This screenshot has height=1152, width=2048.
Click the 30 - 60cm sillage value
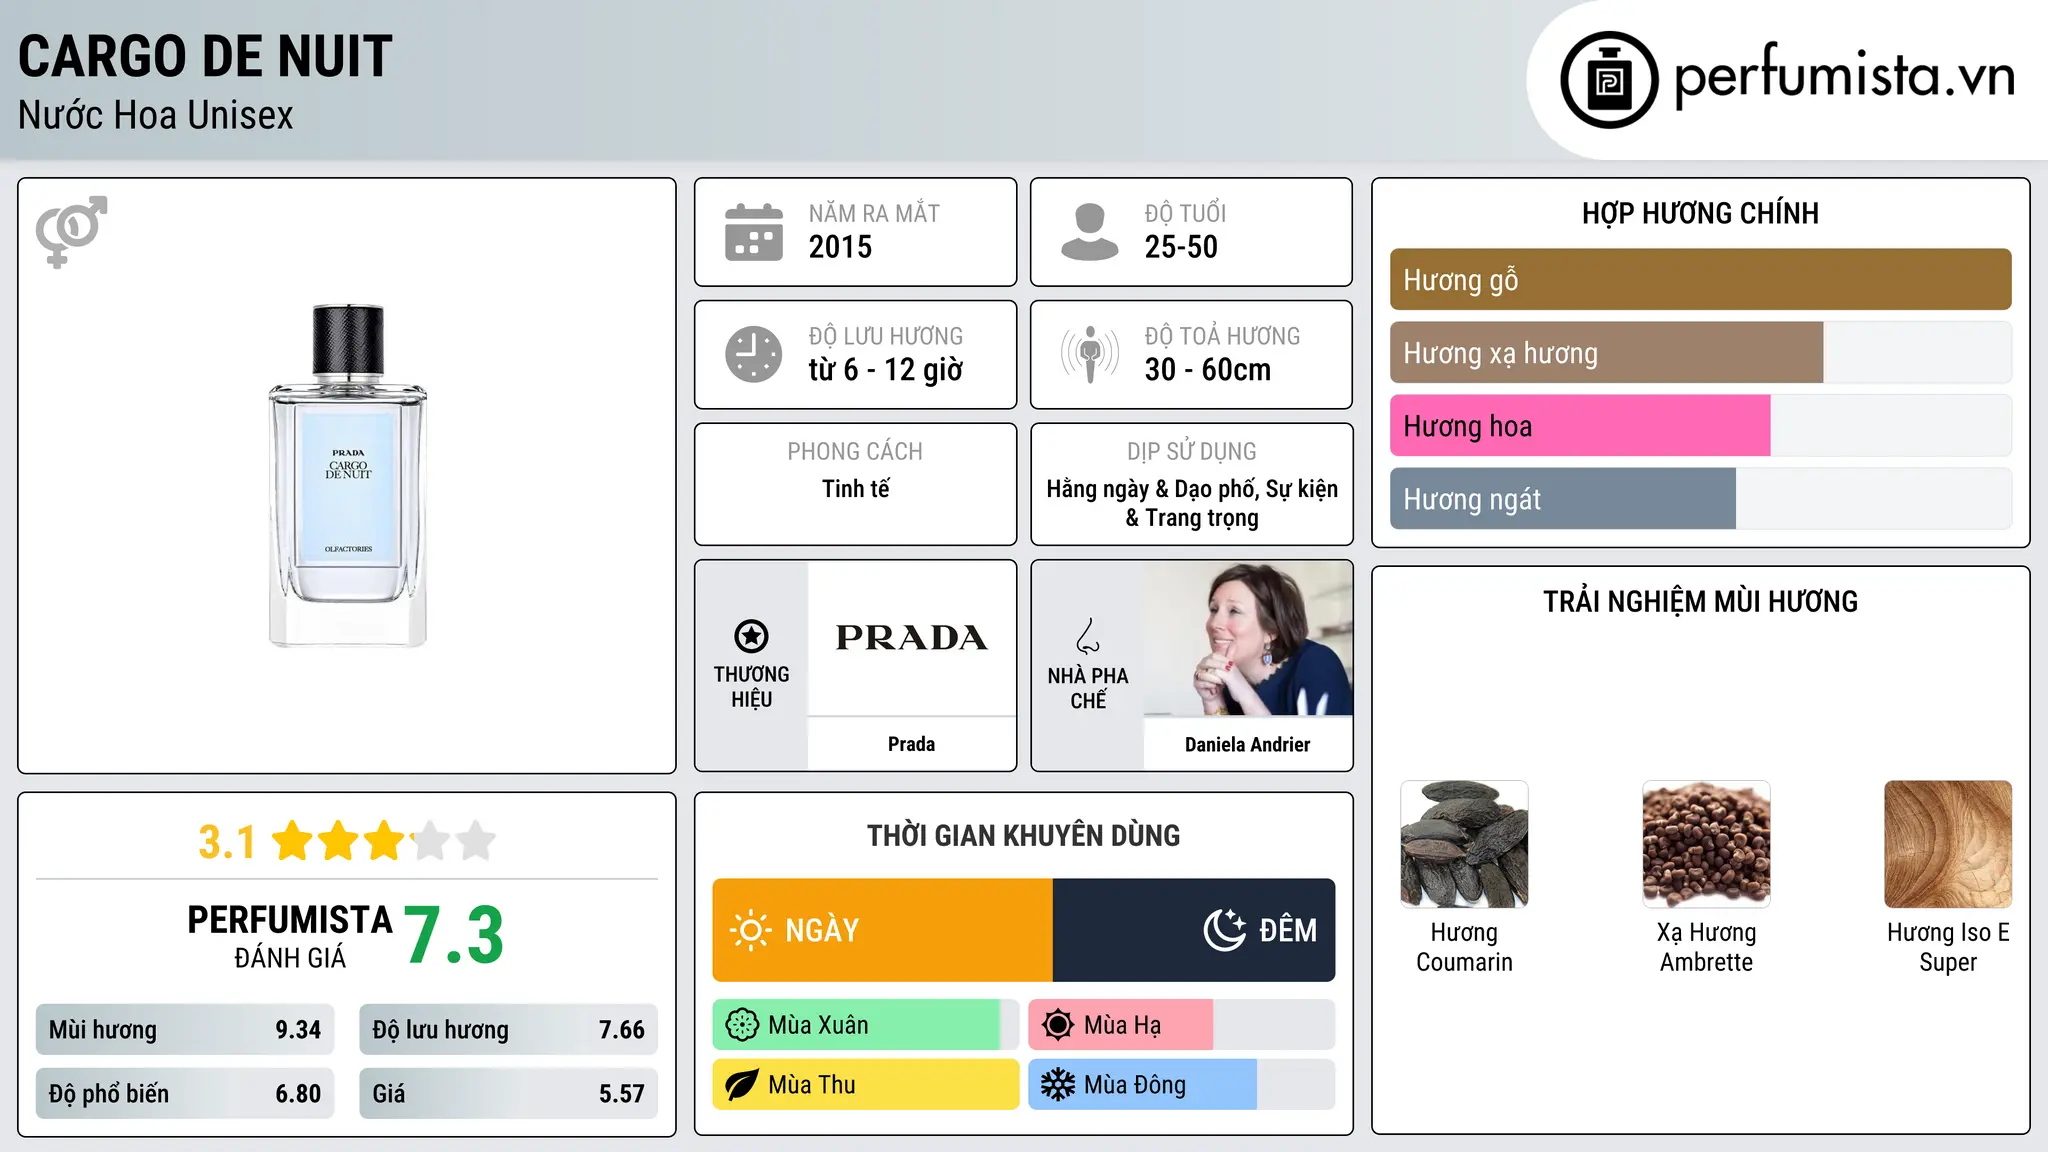pyautogui.click(x=1208, y=370)
